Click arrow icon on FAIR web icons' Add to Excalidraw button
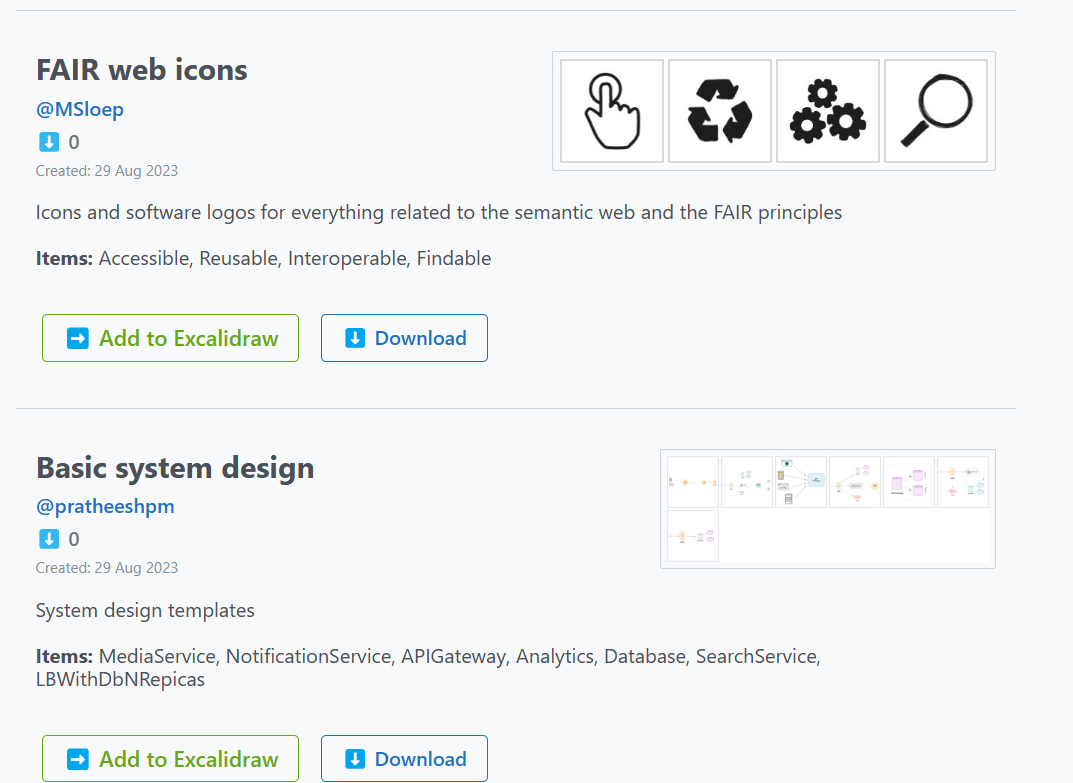This screenshot has width=1073, height=783. coord(78,338)
